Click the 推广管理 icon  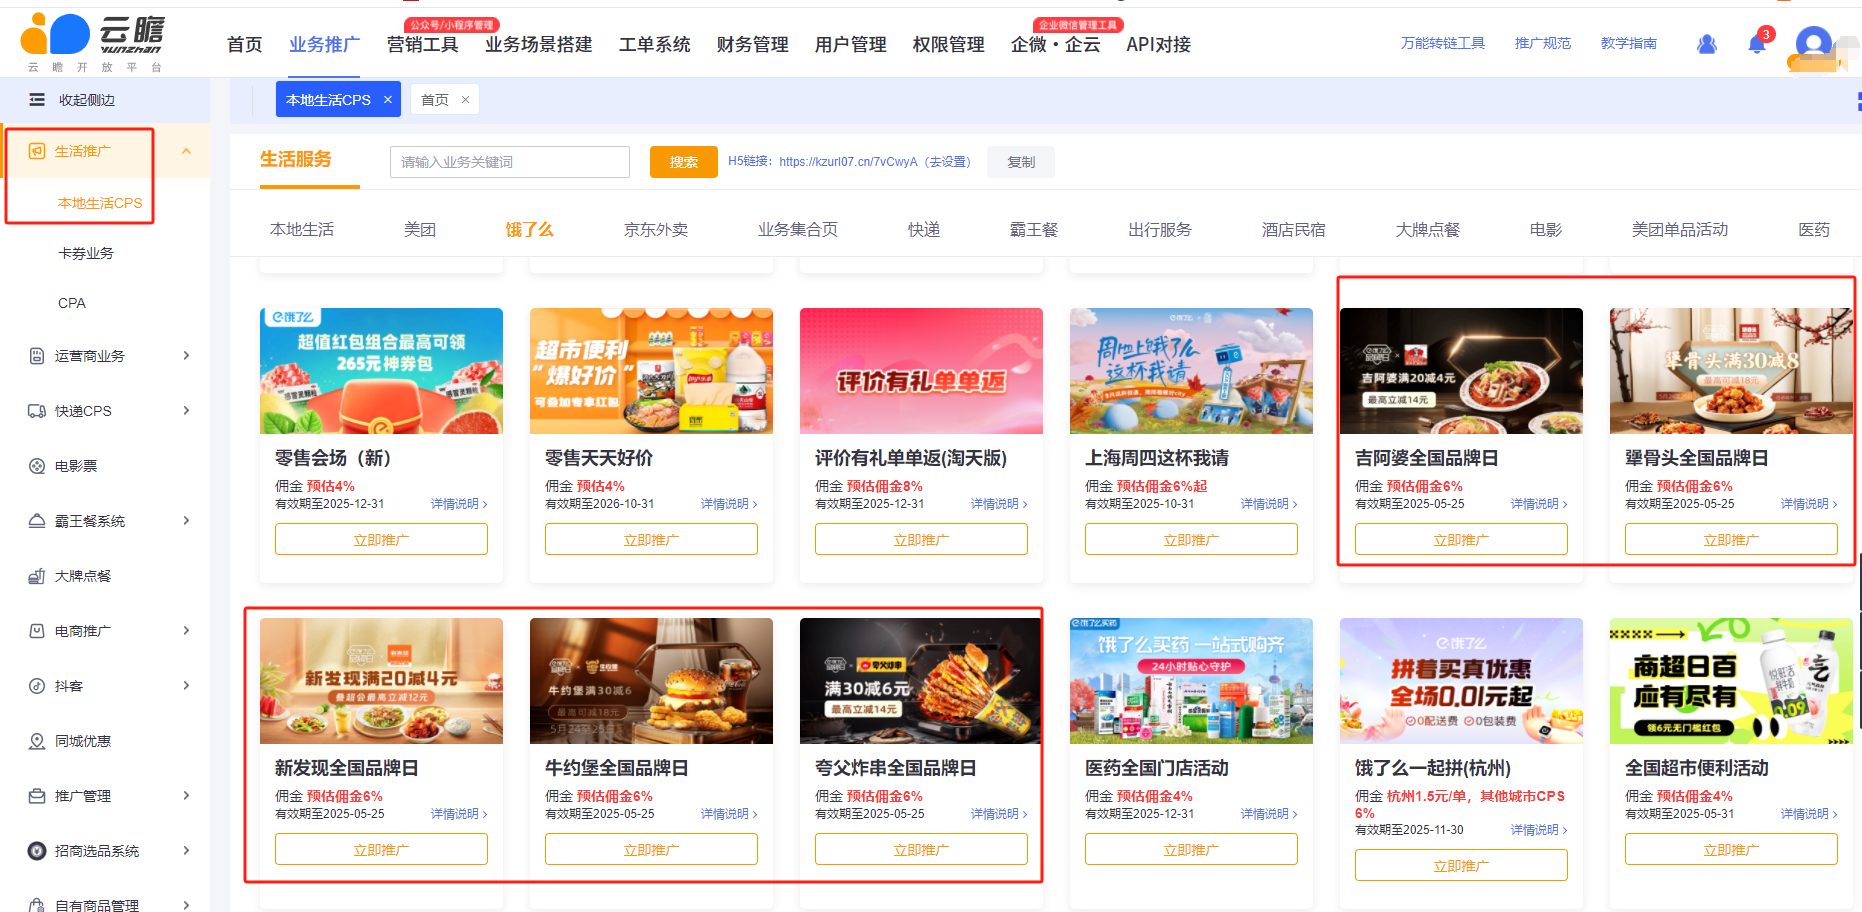click(x=37, y=796)
